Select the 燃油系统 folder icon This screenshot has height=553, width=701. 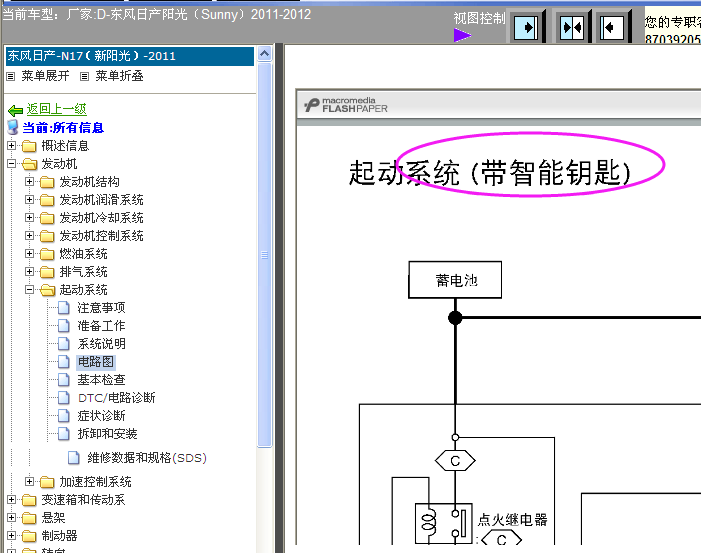[47, 254]
